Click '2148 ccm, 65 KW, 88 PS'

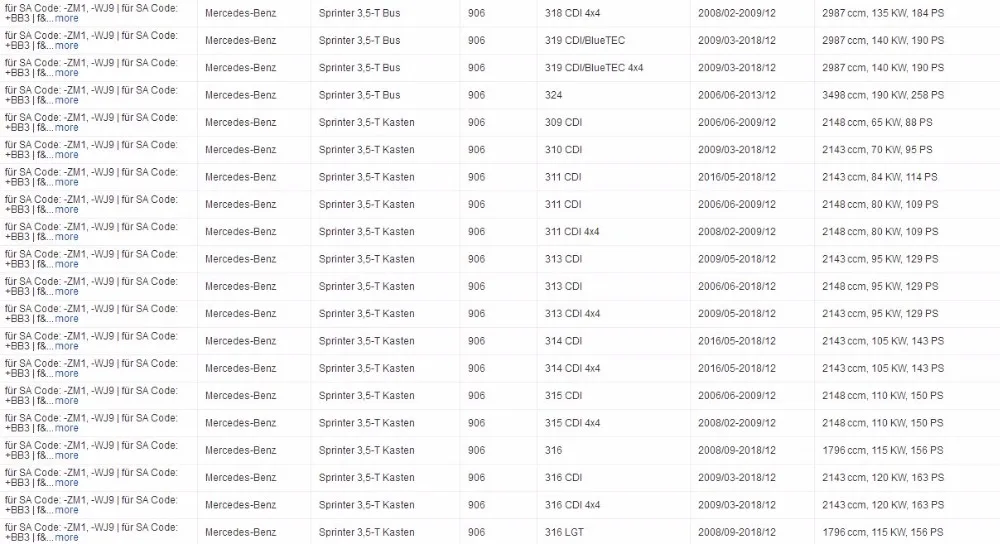877,122
